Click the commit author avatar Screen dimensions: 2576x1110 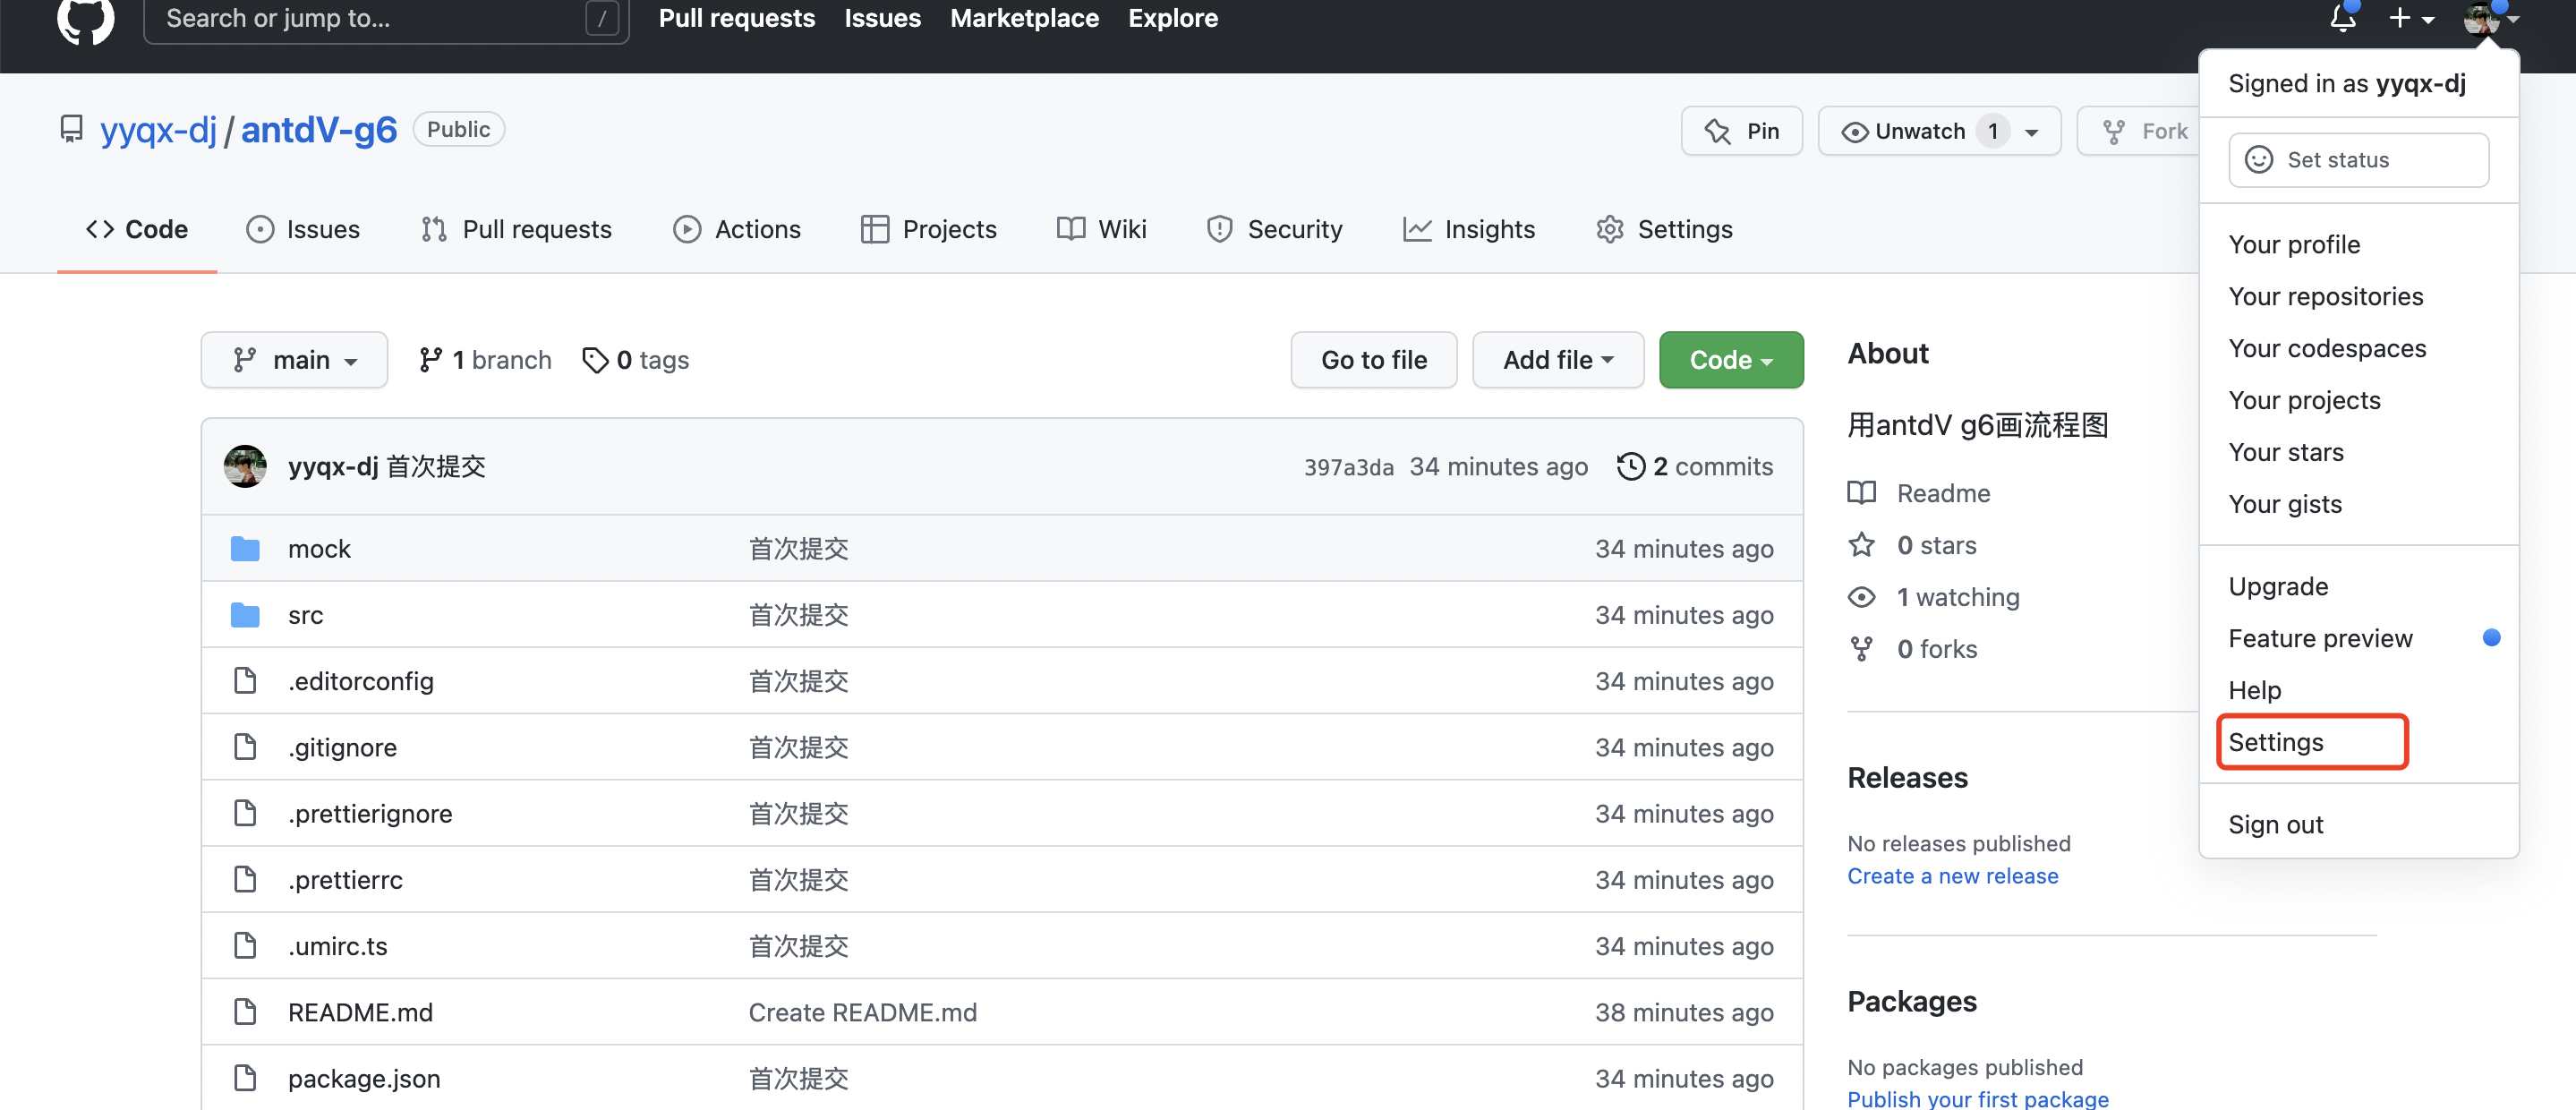click(245, 466)
